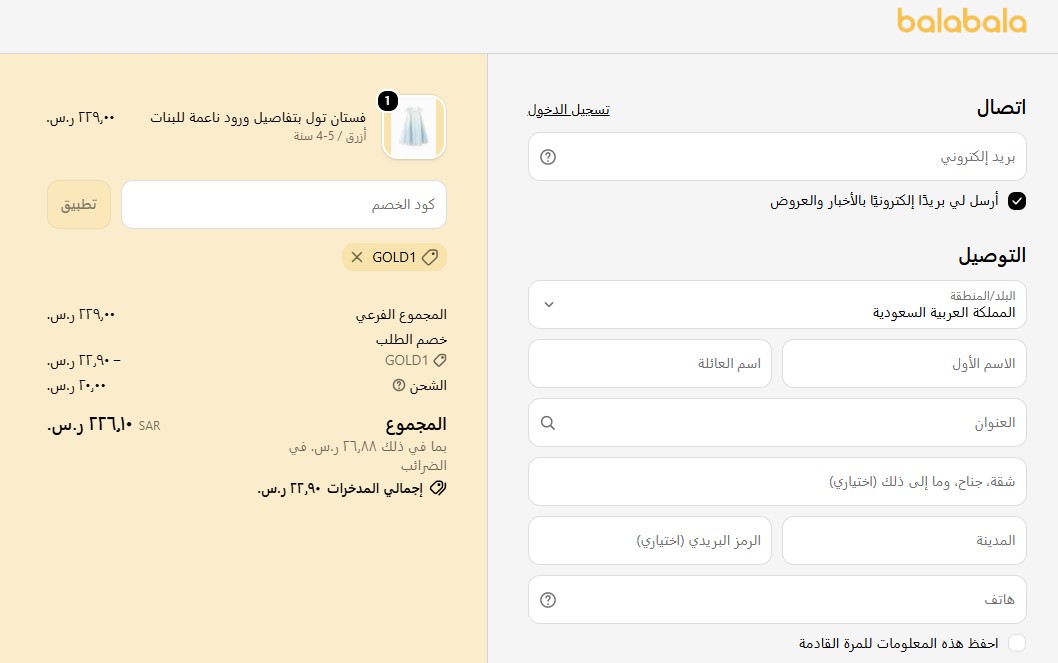
Task: Focus the discount code input field
Action: pyautogui.click(x=284, y=204)
